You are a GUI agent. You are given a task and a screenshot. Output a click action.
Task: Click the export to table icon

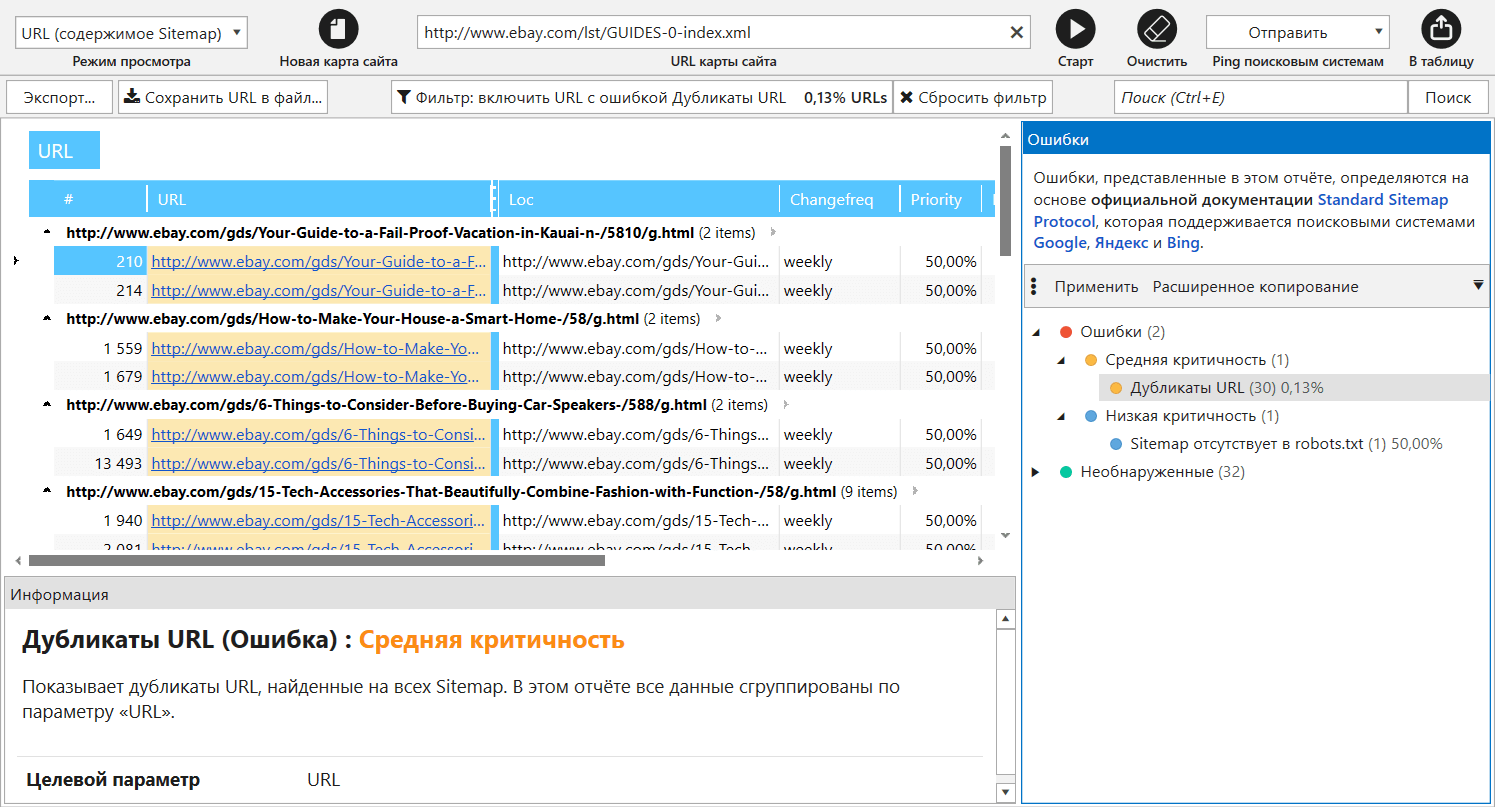(x=1440, y=29)
